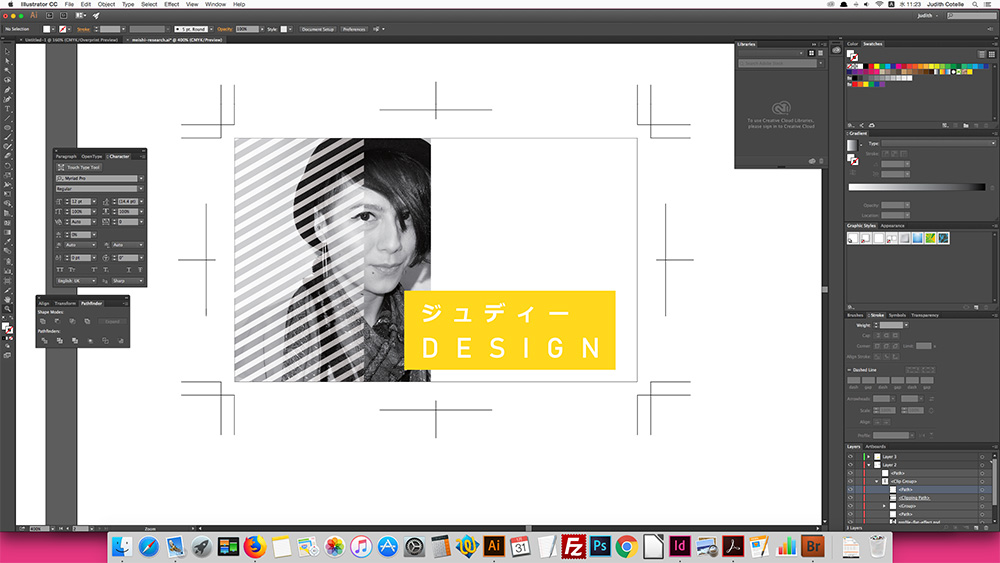The width and height of the screenshot is (1000, 563).
Task: Open the Effect menu
Action: coord(172,5)
